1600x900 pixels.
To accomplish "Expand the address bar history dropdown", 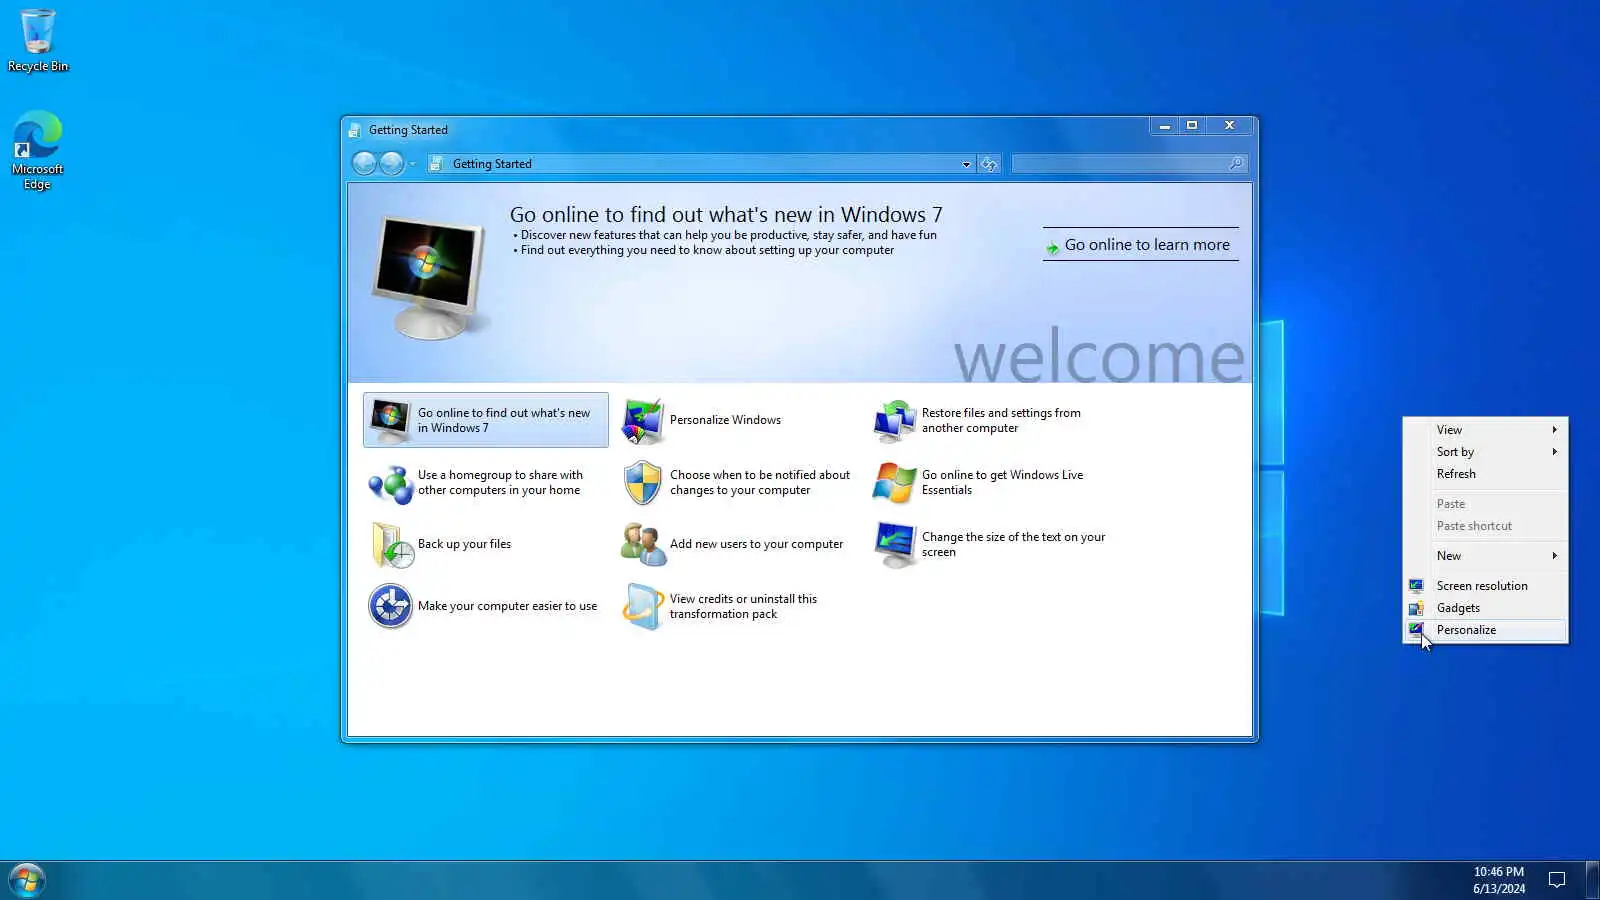I will pos(966,165).
